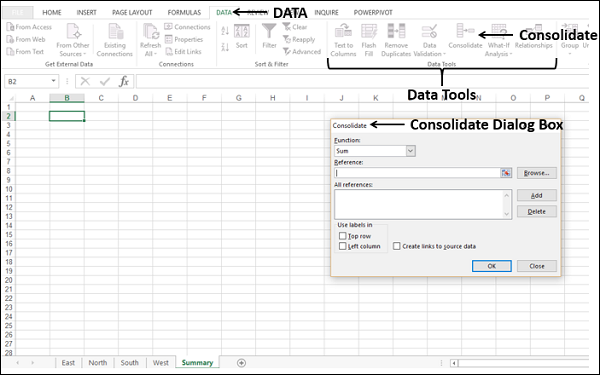Viewport: 600px width, 375px height.
Task: Click the Consolidate ribbon command
Action: tap(465, 37)
